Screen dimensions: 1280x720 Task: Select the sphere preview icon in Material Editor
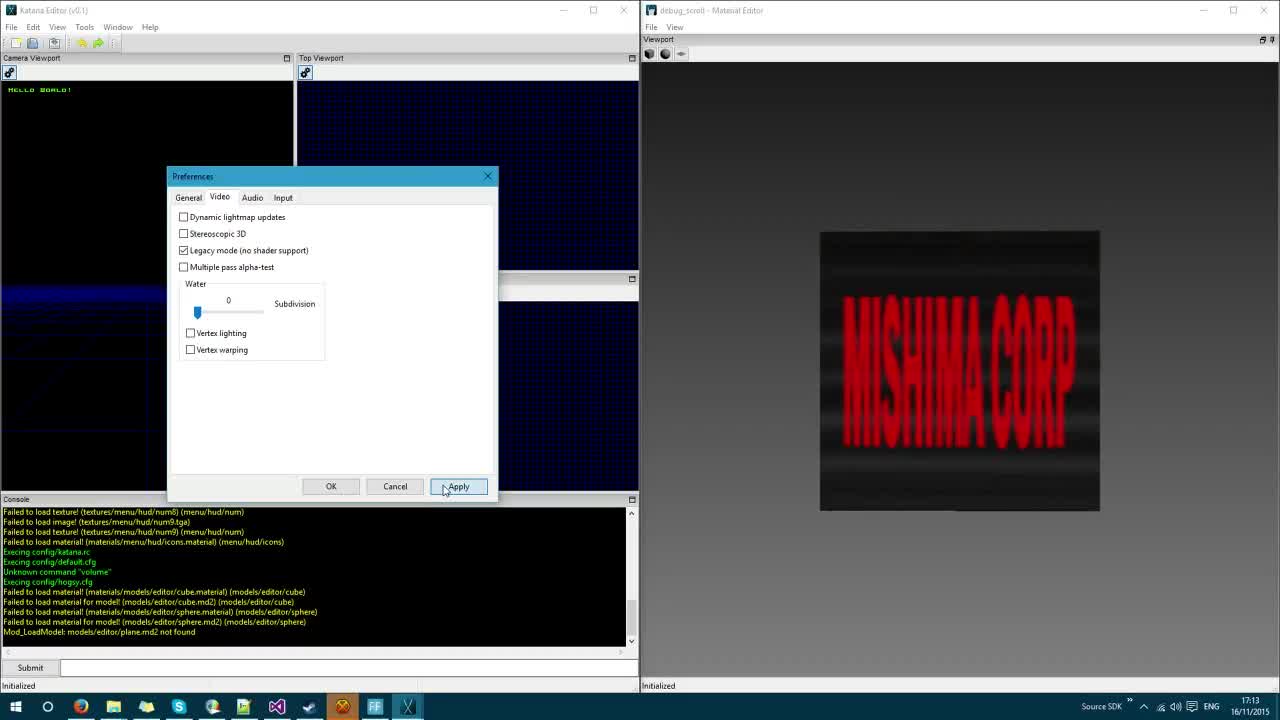pyautogui.click(x=665, y=54)
